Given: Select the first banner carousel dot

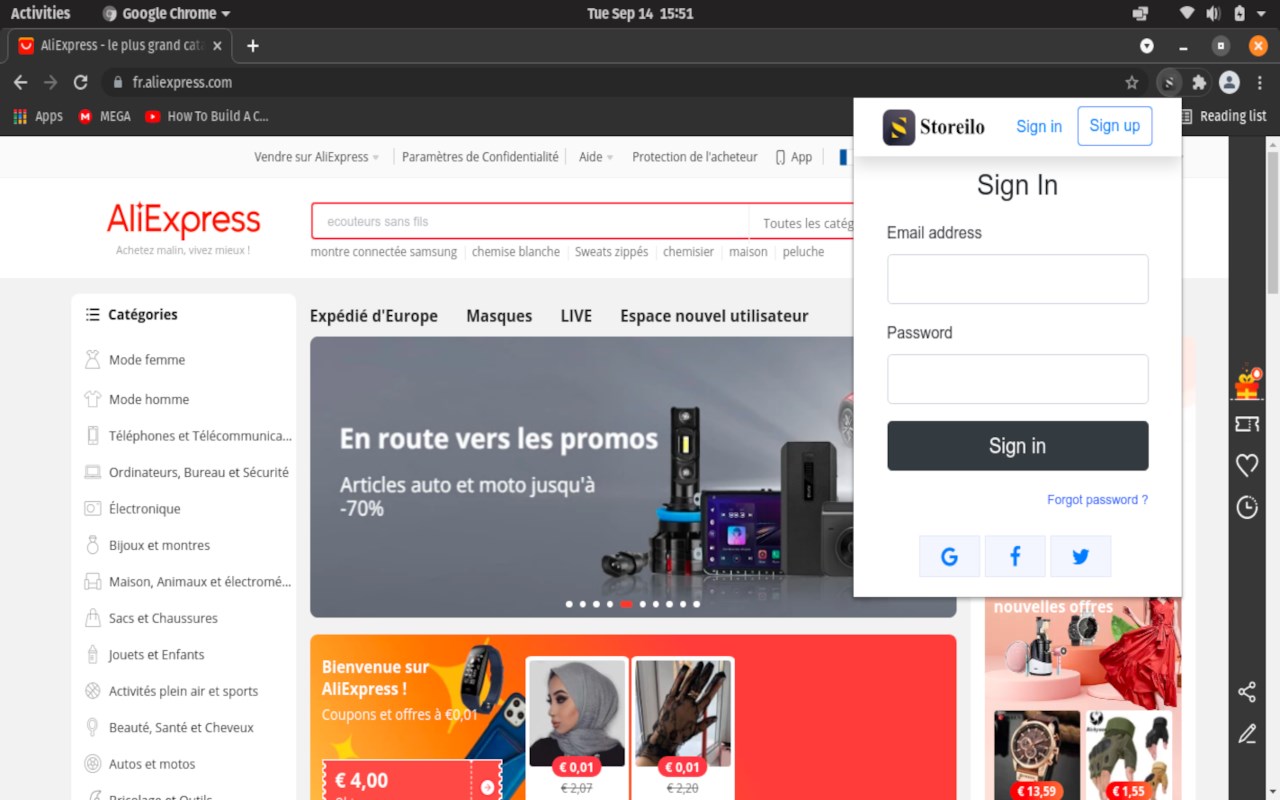Looking at the screenshot, I should 569,604.
